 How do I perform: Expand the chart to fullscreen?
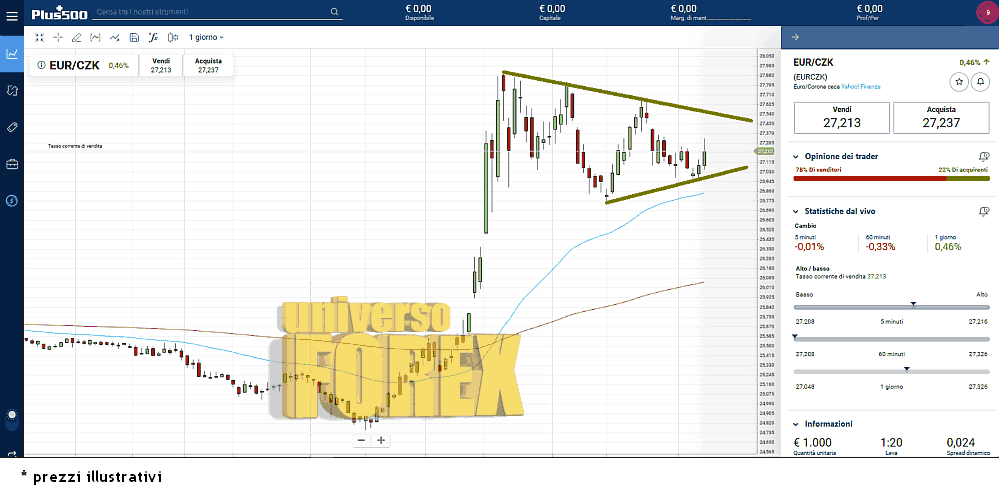pos(39,37)
